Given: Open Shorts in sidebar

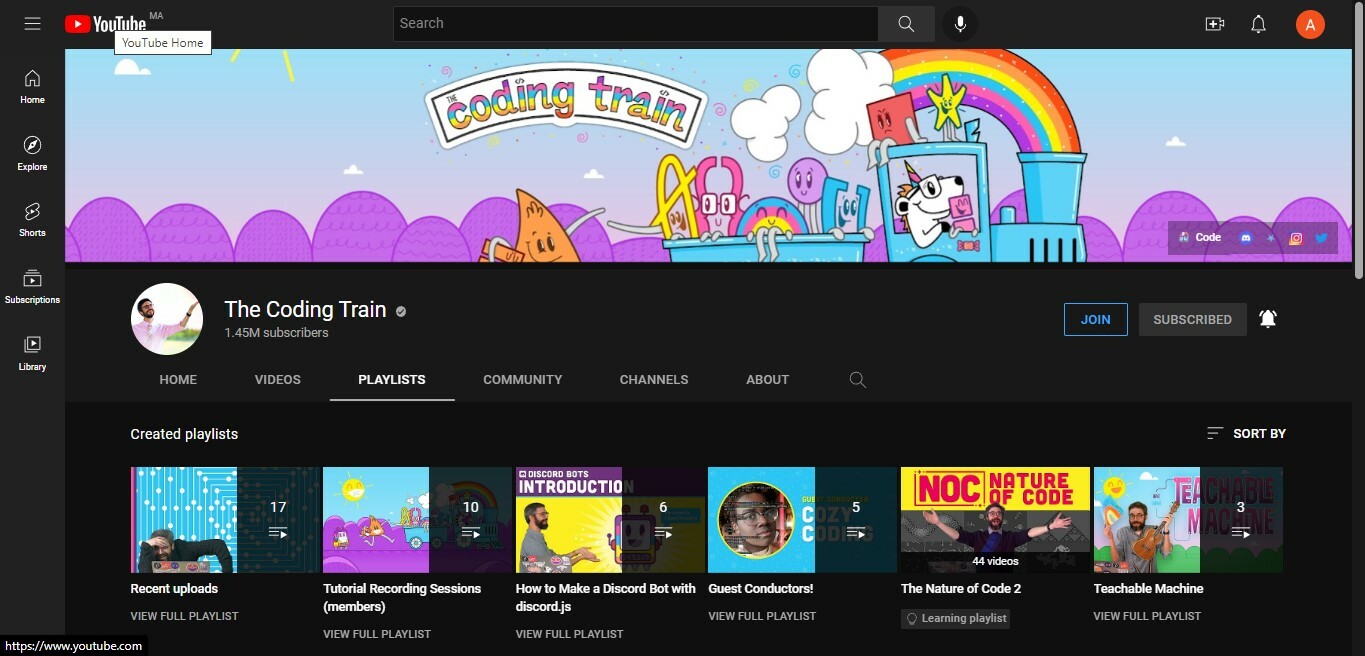Looking at the screenshot, I should pyautogui.click(x=32, y=220).
